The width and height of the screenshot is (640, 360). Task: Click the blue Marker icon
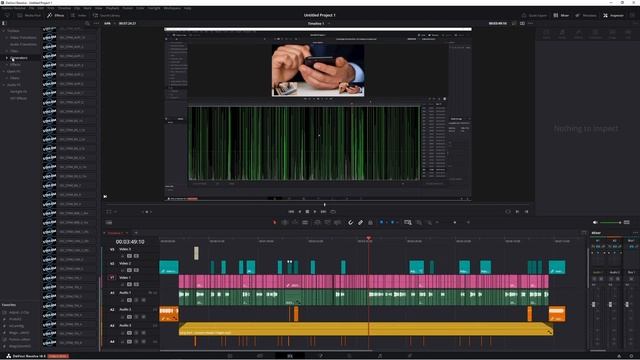click(393, 222)
